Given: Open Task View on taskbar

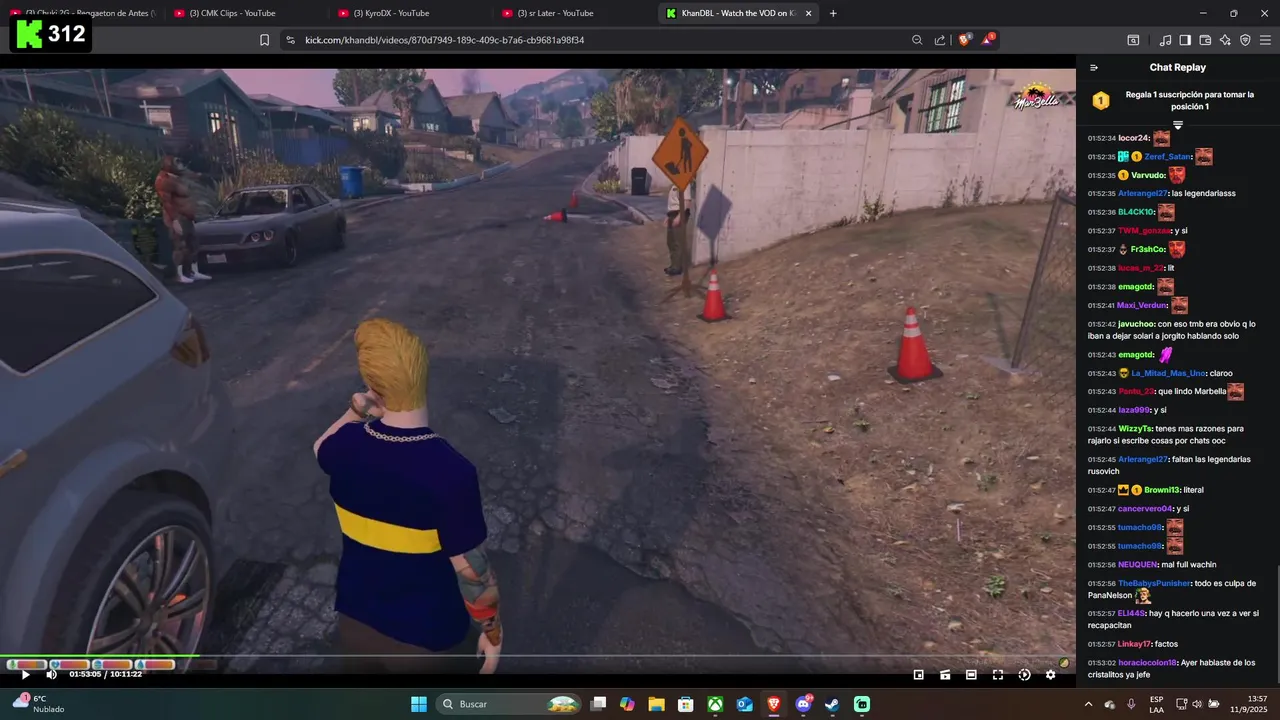Looking at the screenshot, I should 598,704.
